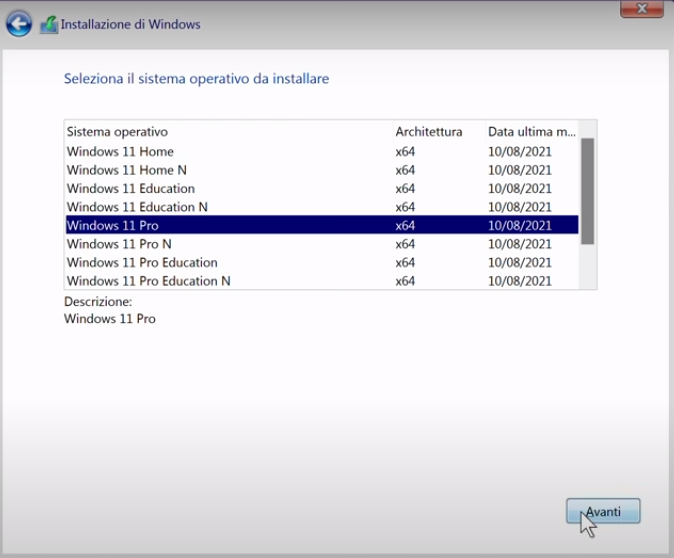The height and width of the screenshot is (558, 674).
Task: Click x64 cell in Windows 11 Home row
Action: [405, 151]
